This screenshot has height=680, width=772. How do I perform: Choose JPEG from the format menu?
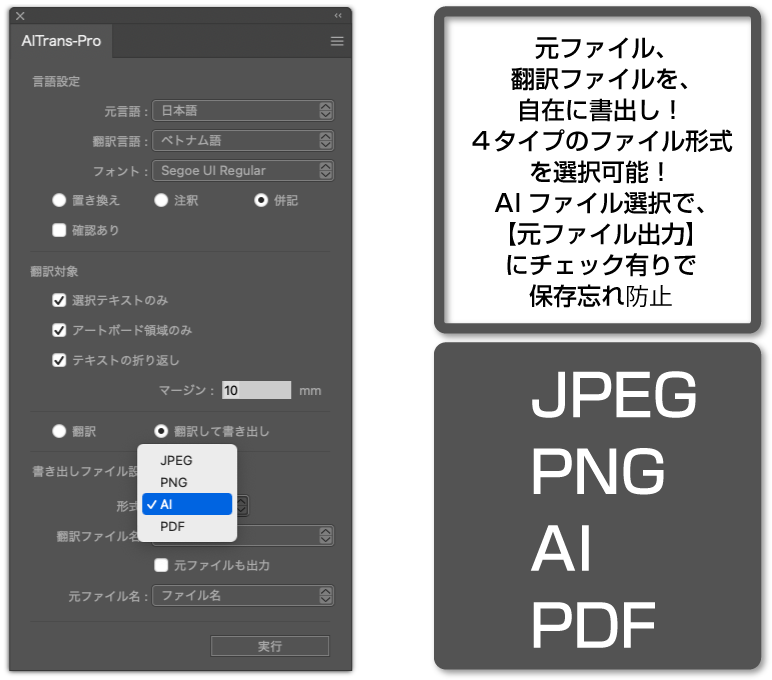coord(187,460)
